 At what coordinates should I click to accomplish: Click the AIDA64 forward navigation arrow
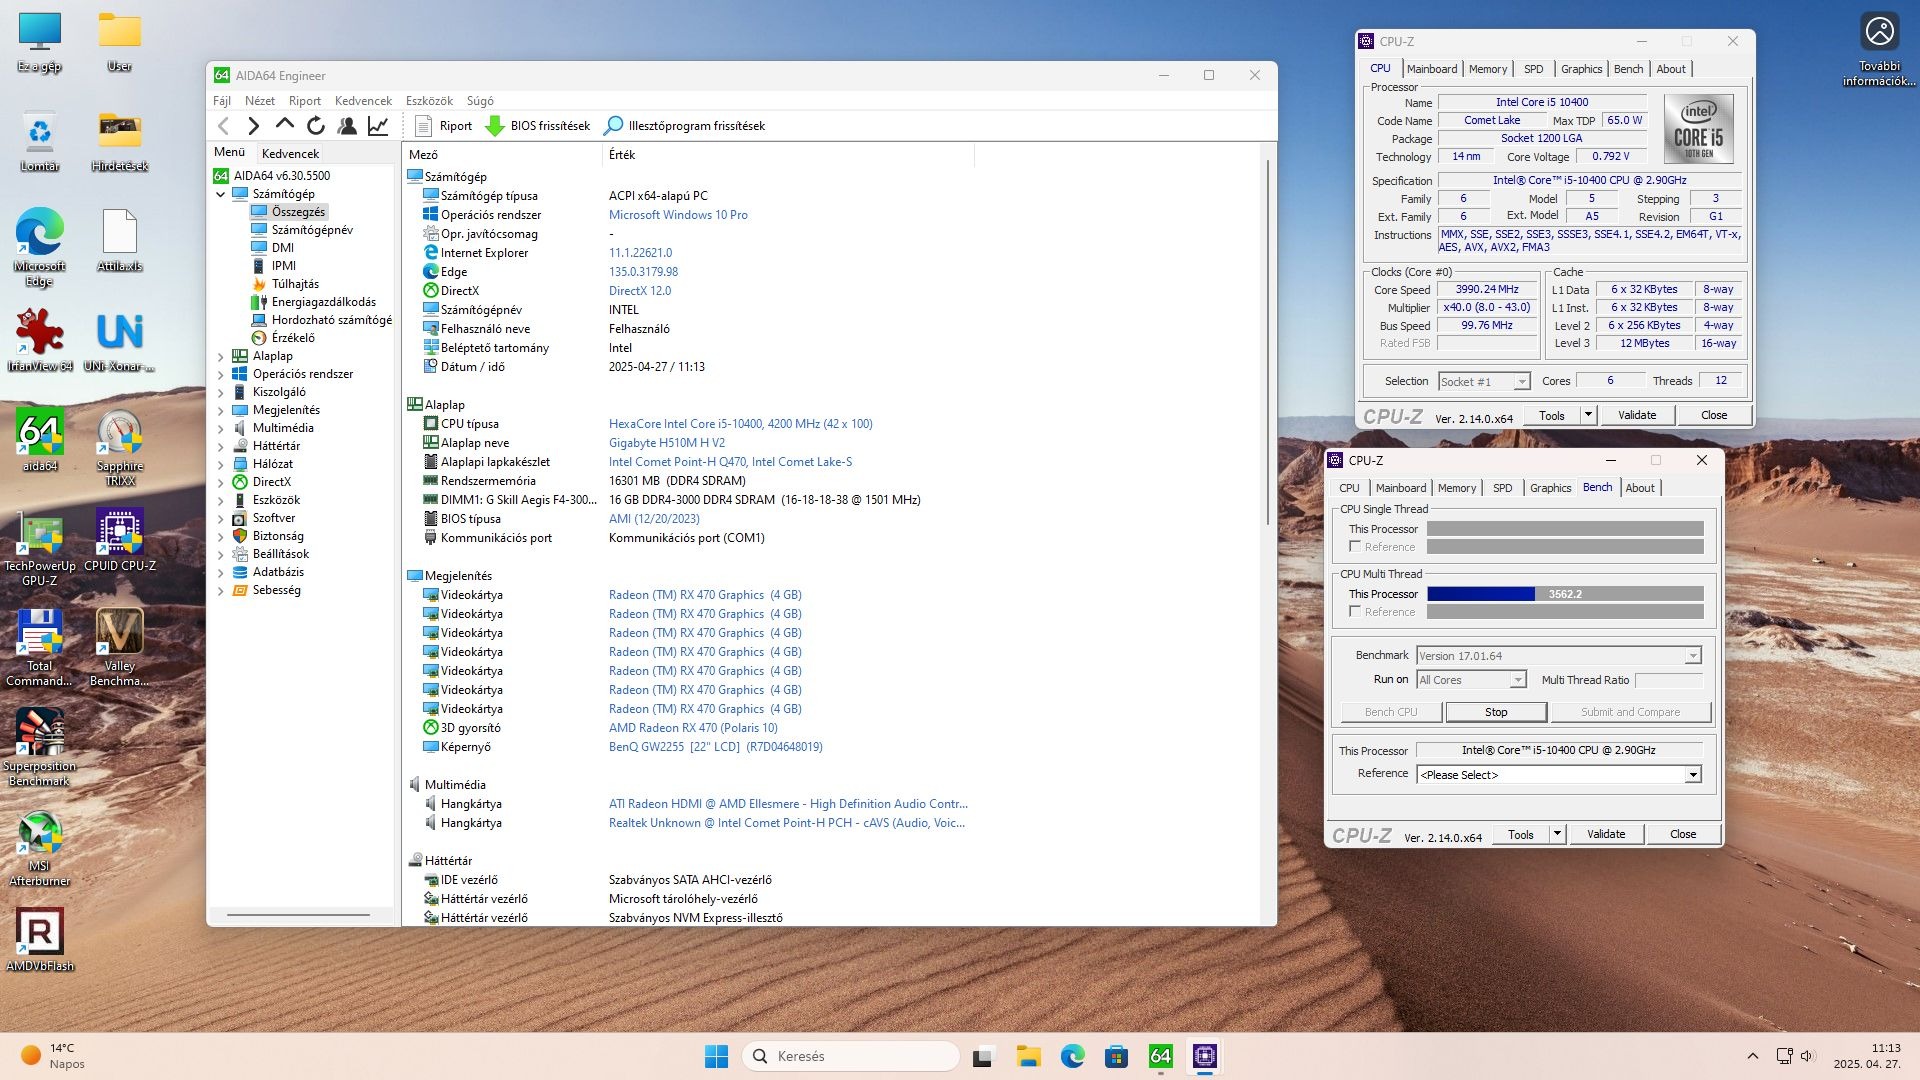[253, 126]
